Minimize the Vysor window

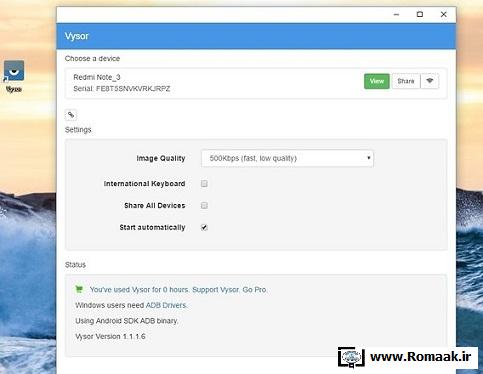tap(396, 15)
